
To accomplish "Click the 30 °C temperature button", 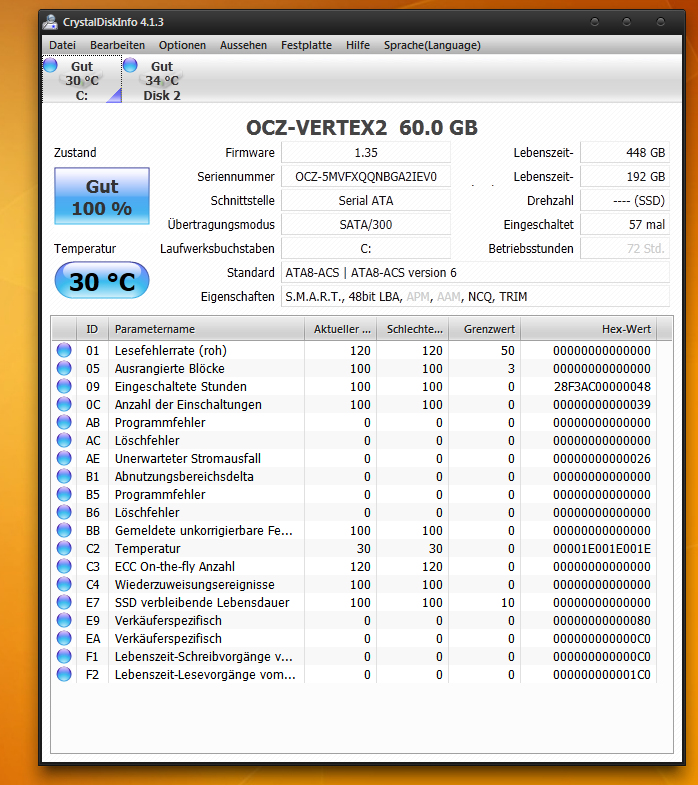I will click(x=102, y=280).
